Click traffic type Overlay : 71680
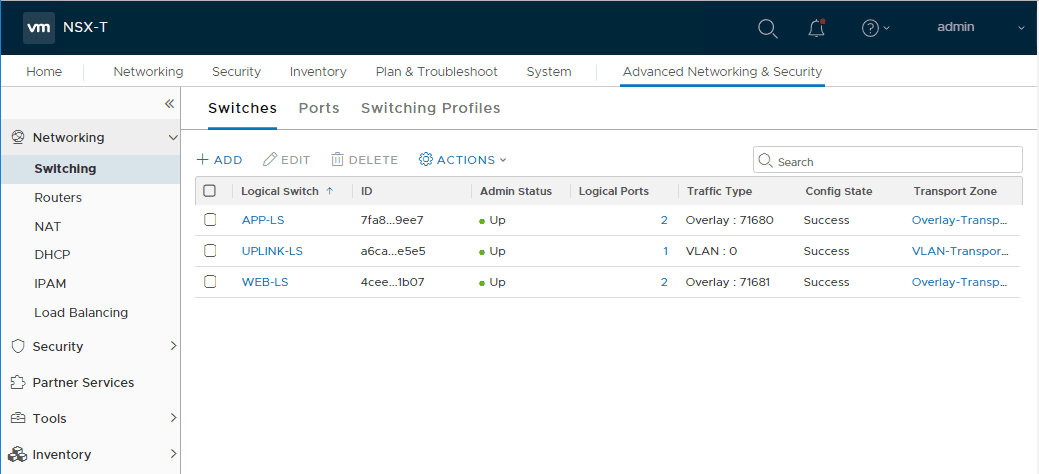Image resolution: width=1039 pixels, height=474 pixels. [x=730, y=220]
